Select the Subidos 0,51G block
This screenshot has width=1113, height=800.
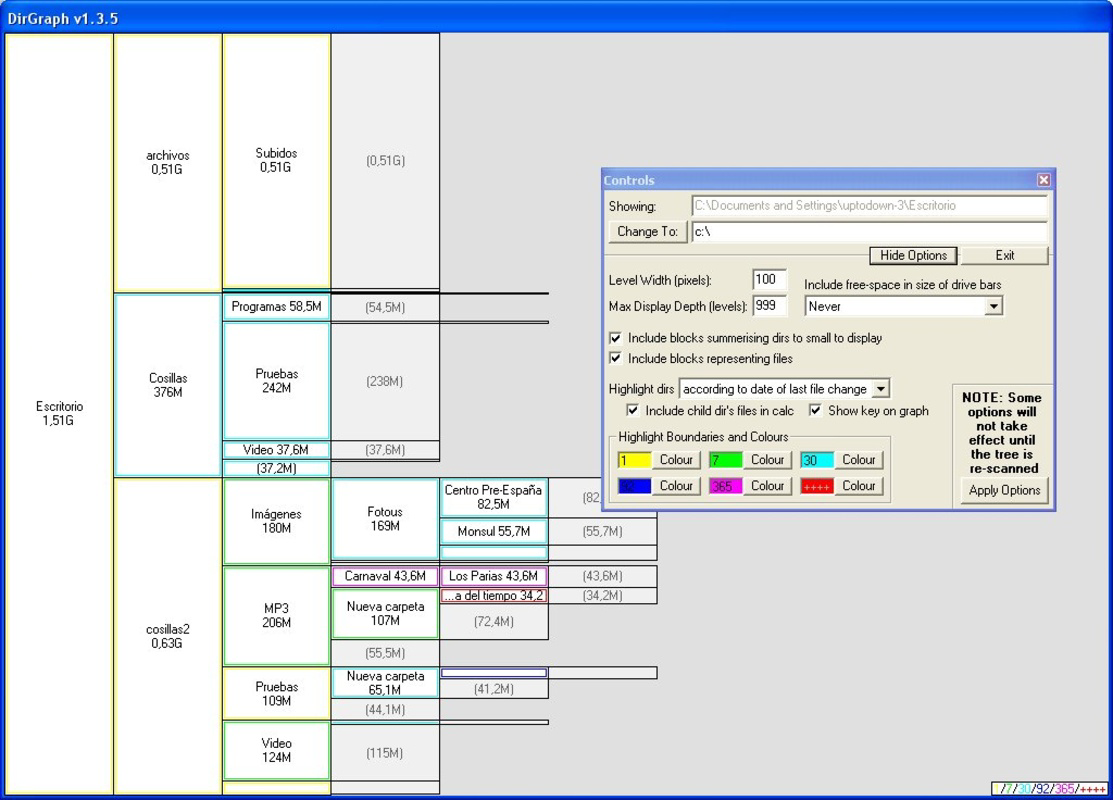(x=276, y=160)
